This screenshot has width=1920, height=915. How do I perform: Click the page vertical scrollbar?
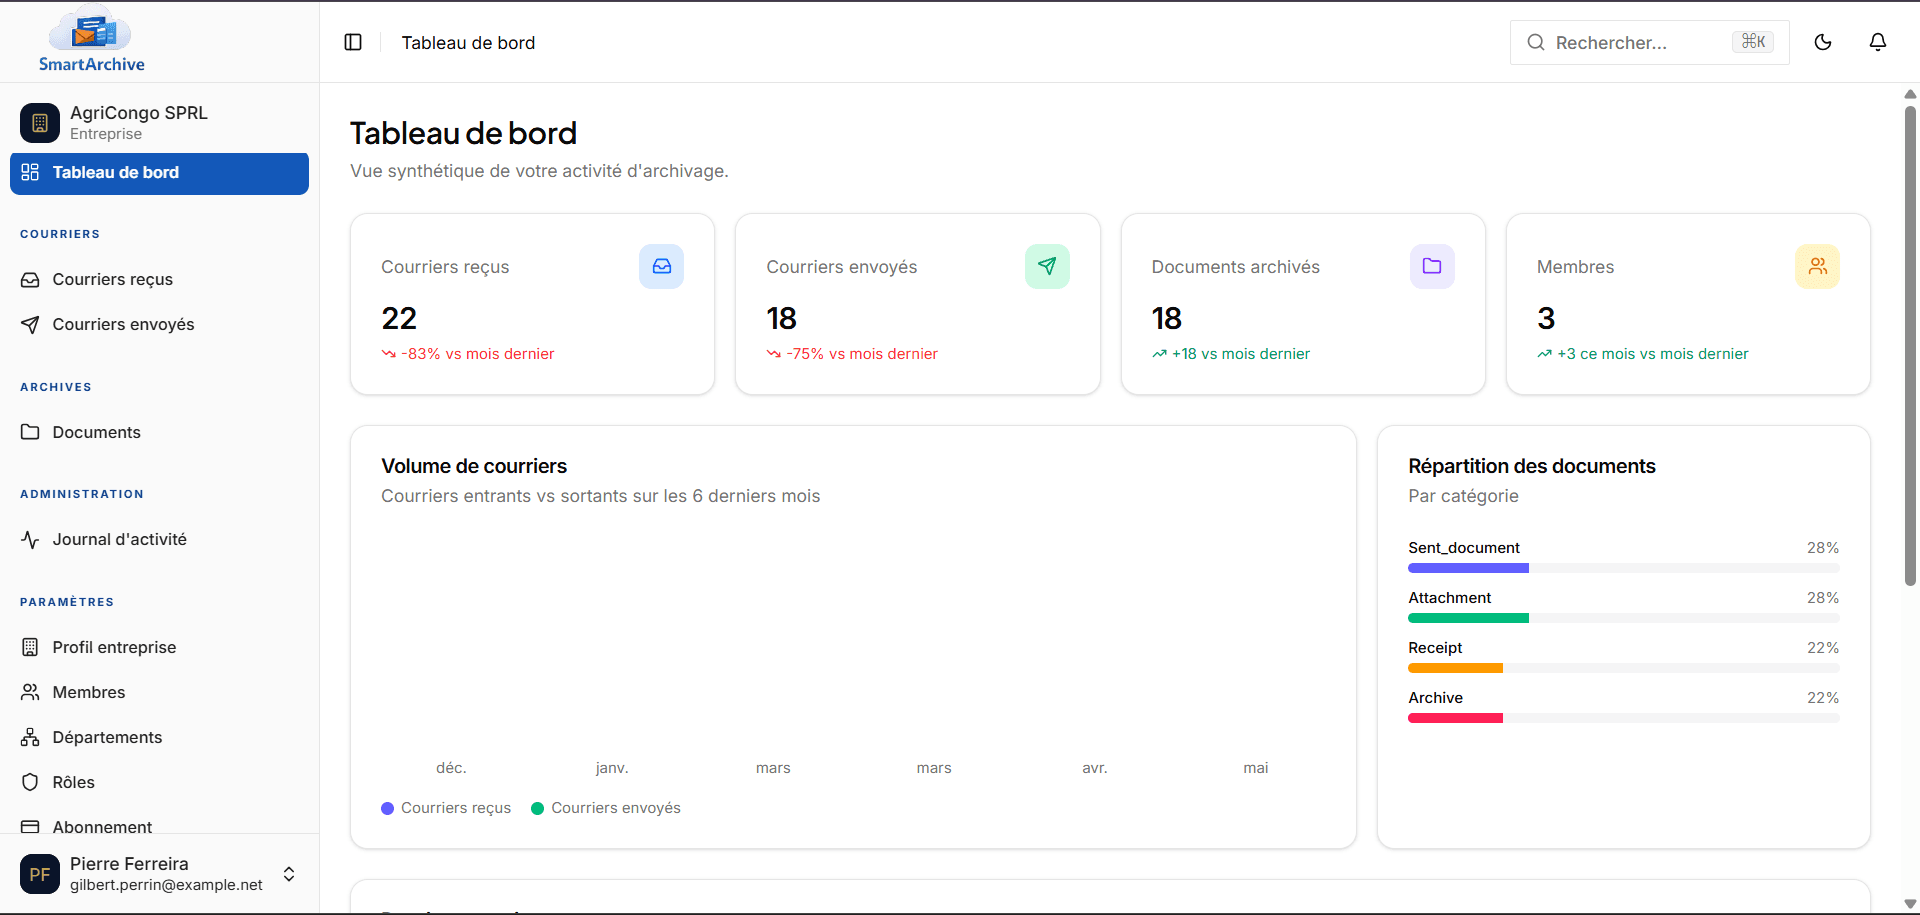point(1910,345)
